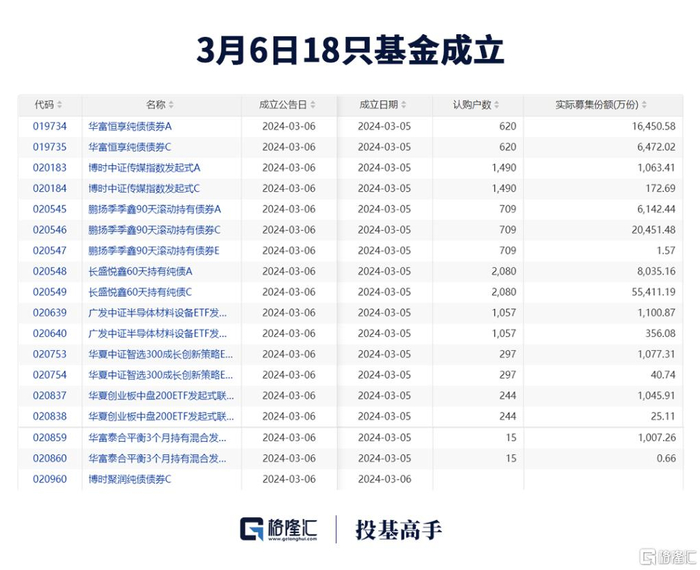Screen dimensions: 700x570
Task: Click the 成立公告日 column header
Action: click(x=288, y=105)
